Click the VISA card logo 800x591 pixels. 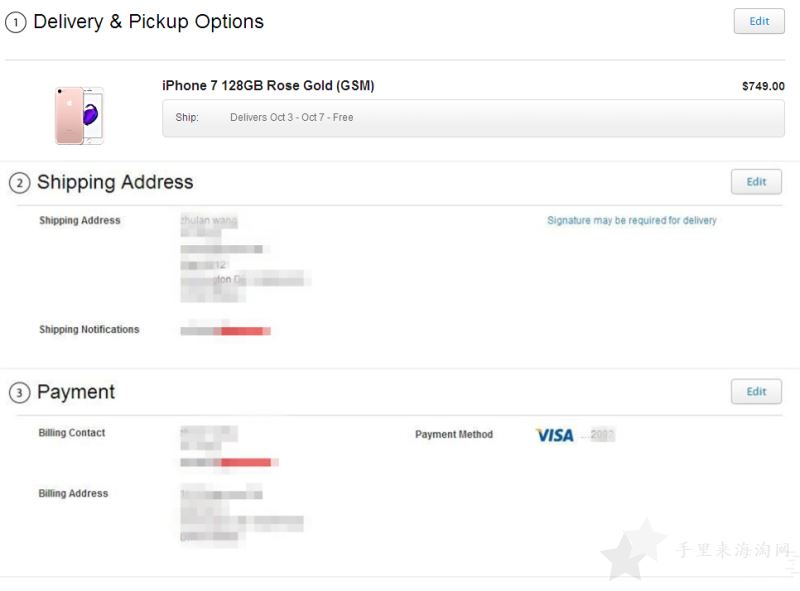coord(555,435)
